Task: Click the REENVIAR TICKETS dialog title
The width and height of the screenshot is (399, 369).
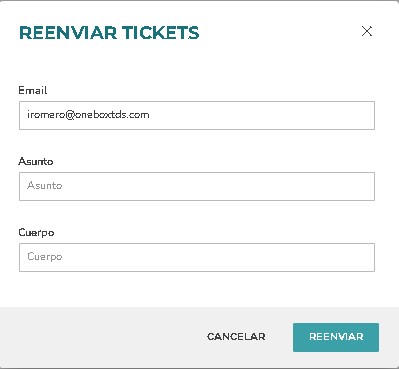Action: tap(109, 33)
